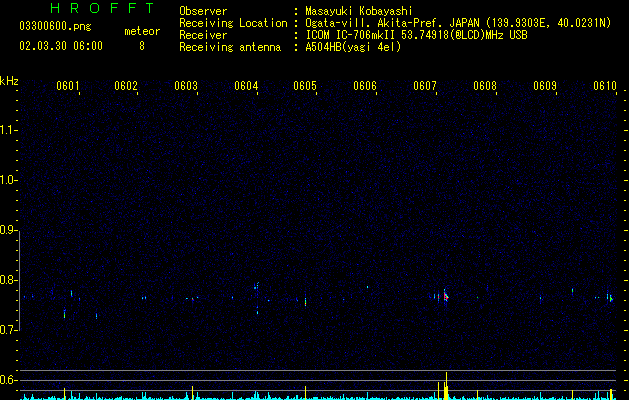Screen dimensions: 629x400
Task: Click the 0605 time marker
Action: 305,86
